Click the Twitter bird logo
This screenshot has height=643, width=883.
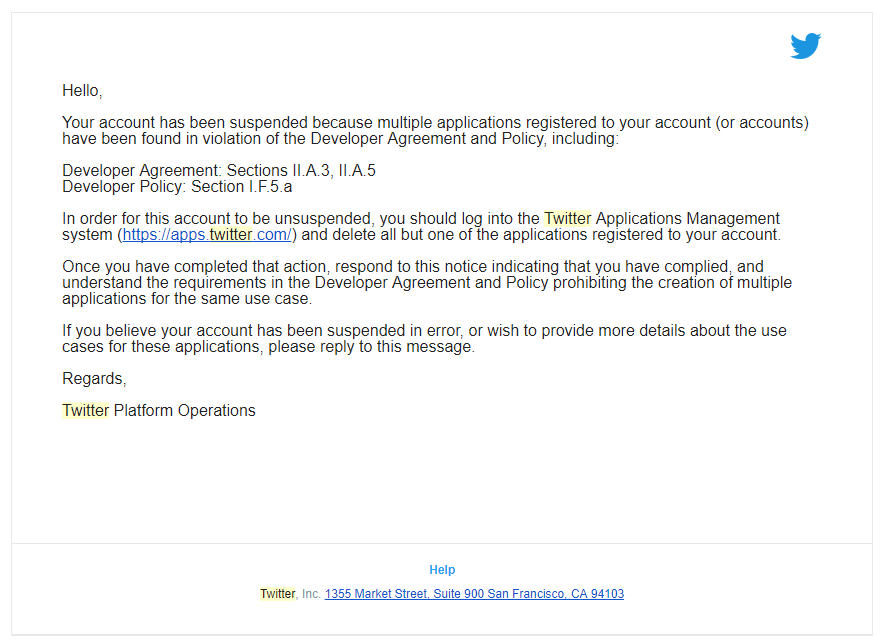coord(805,46)
